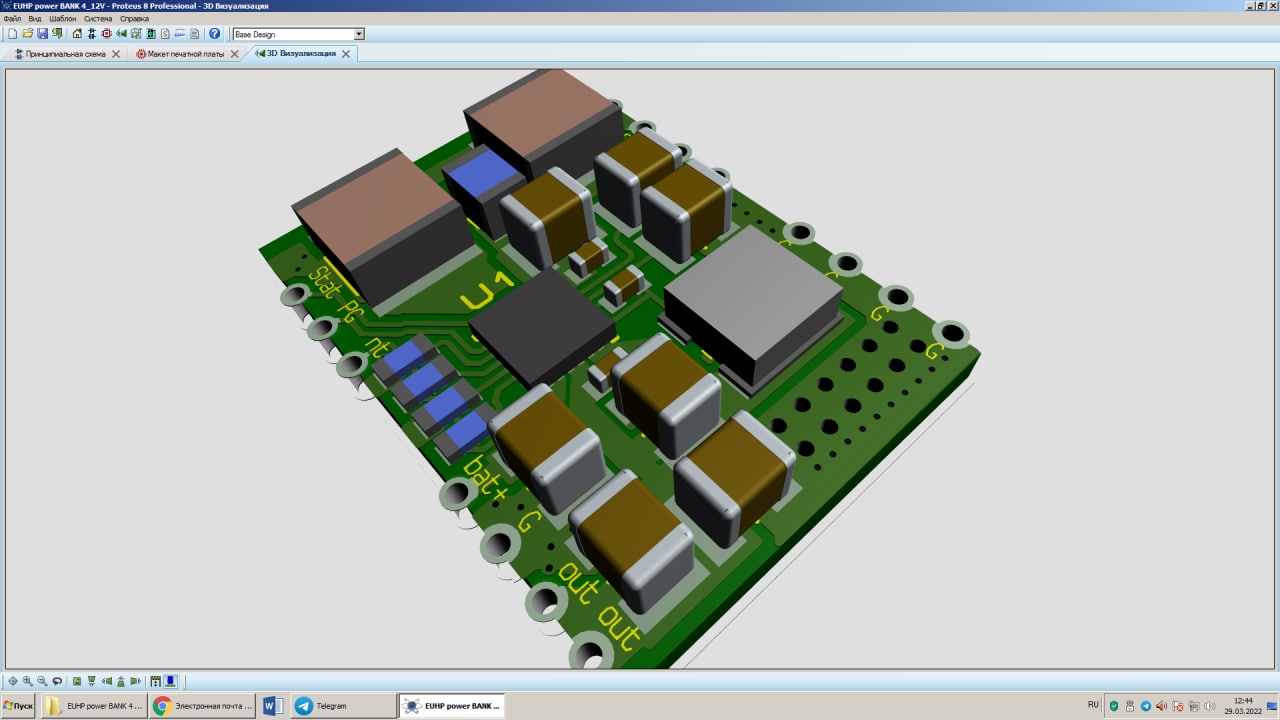Image resolution: width=1280 pixels, height=720 pixels.
Task: Open PCB Layout from the red chip icon
Action: coord(106,34)
